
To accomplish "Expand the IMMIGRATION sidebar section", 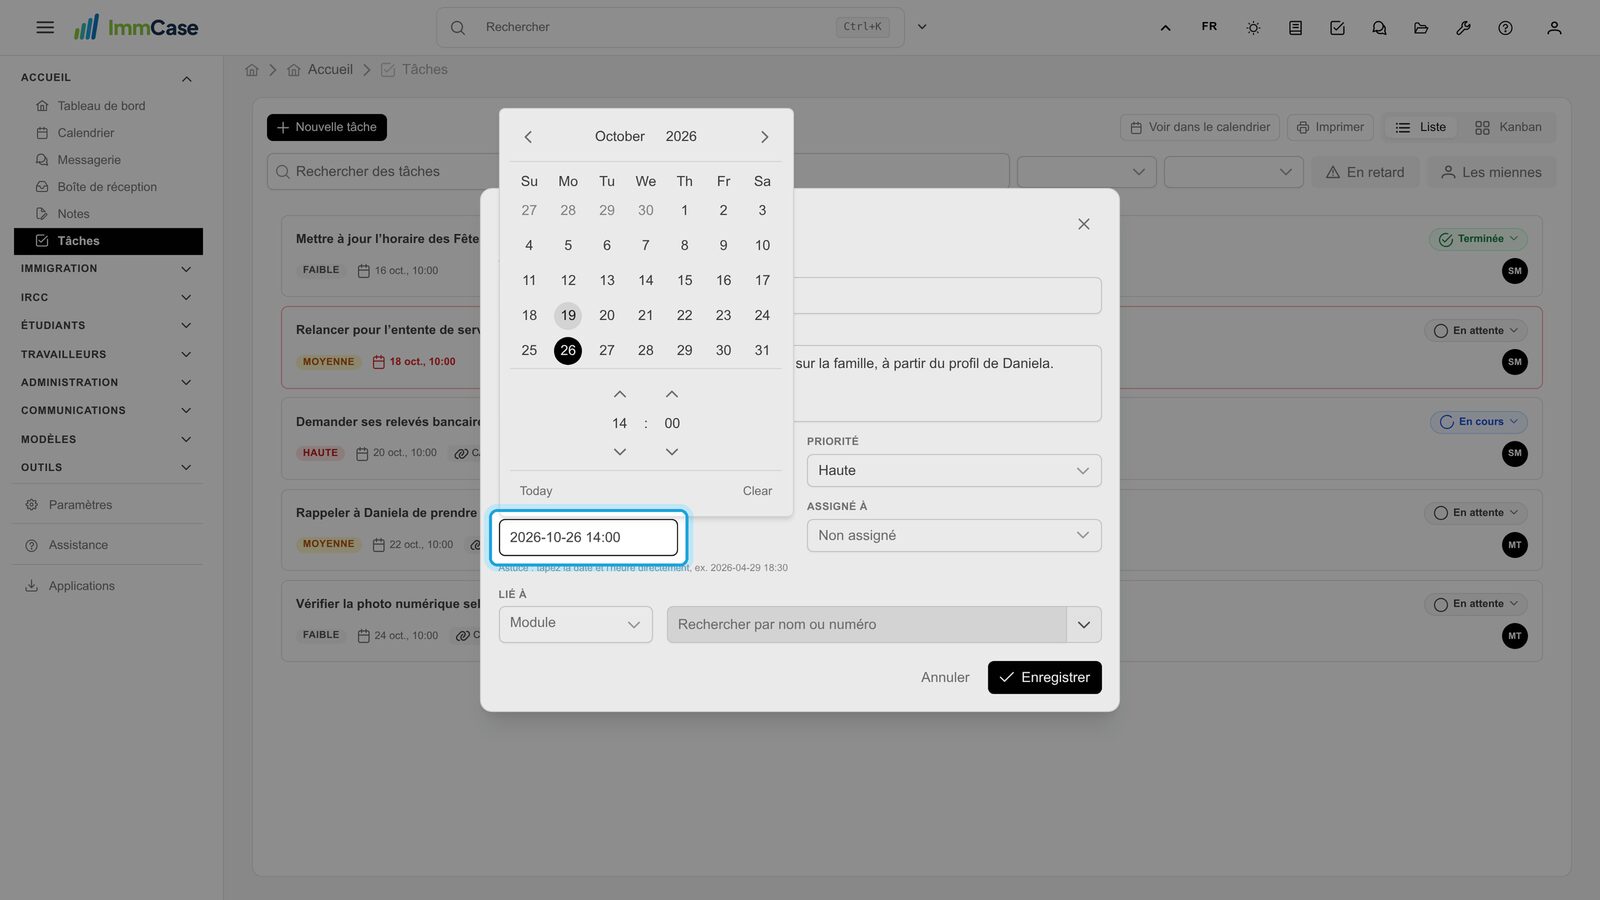I will 107,269.
